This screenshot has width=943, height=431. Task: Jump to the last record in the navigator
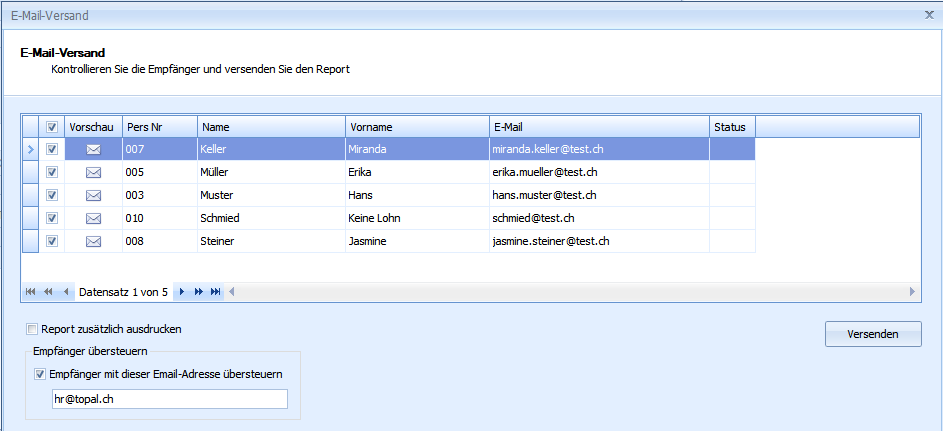click(215, 292)
